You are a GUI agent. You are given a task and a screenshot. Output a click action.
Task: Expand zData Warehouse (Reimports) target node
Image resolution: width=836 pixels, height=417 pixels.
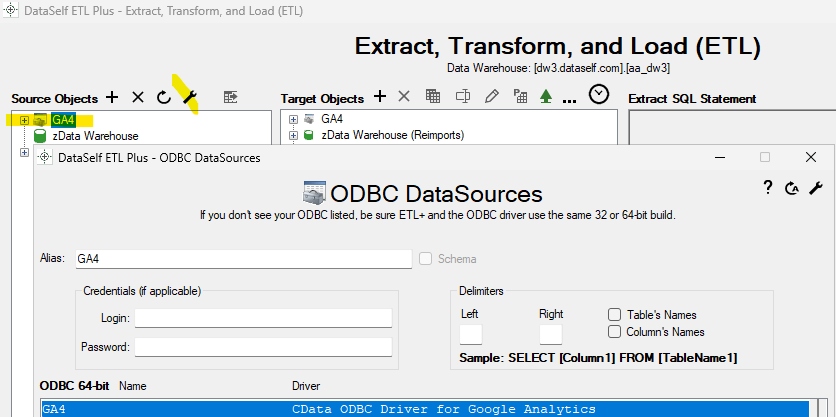point(294,136)
